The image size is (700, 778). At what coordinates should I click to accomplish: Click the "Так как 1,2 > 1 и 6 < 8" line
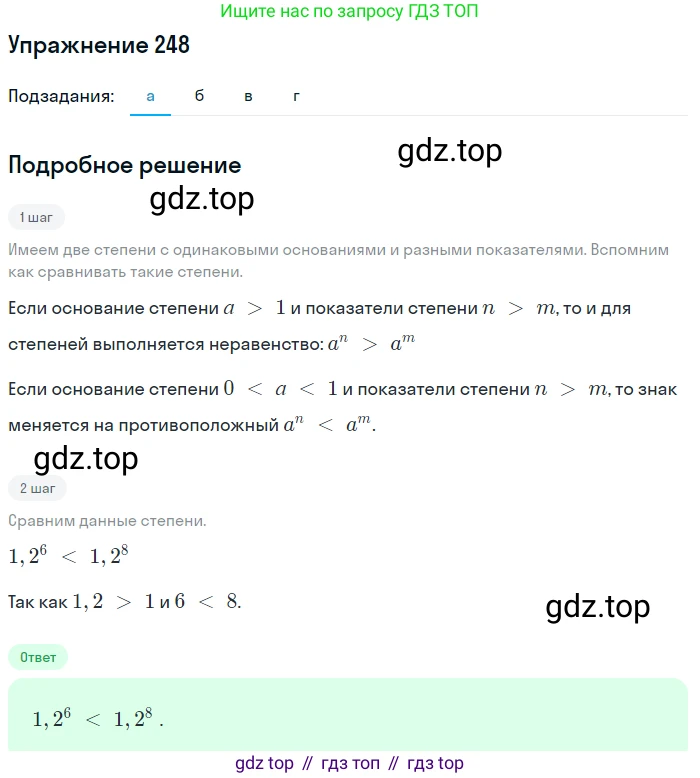(125, 602)
